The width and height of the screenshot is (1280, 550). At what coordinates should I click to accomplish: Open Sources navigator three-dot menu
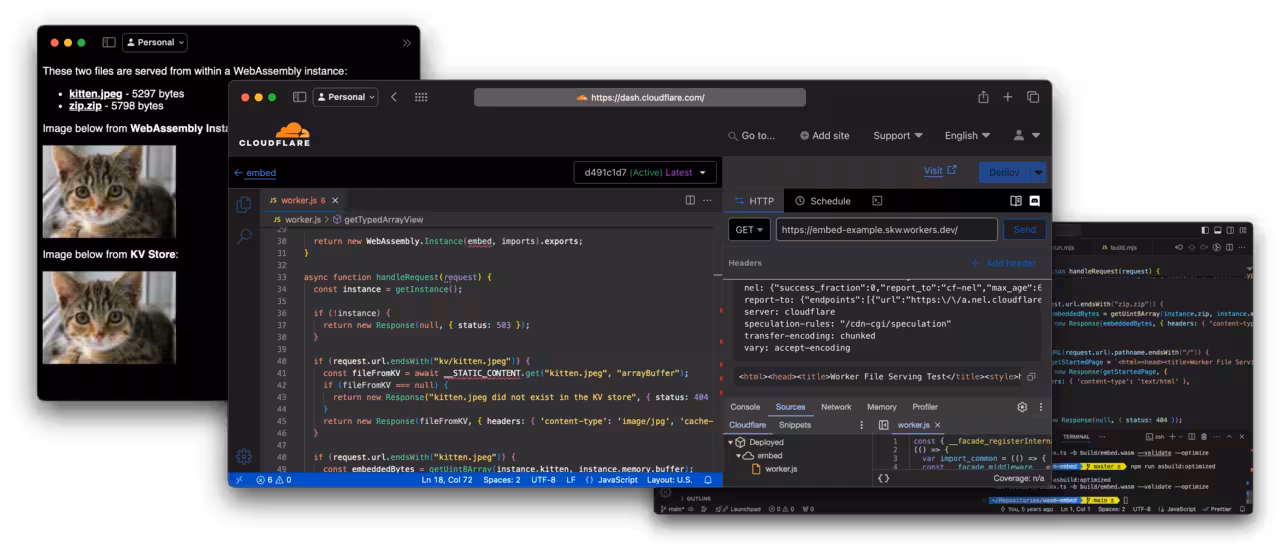coord(861,425)
